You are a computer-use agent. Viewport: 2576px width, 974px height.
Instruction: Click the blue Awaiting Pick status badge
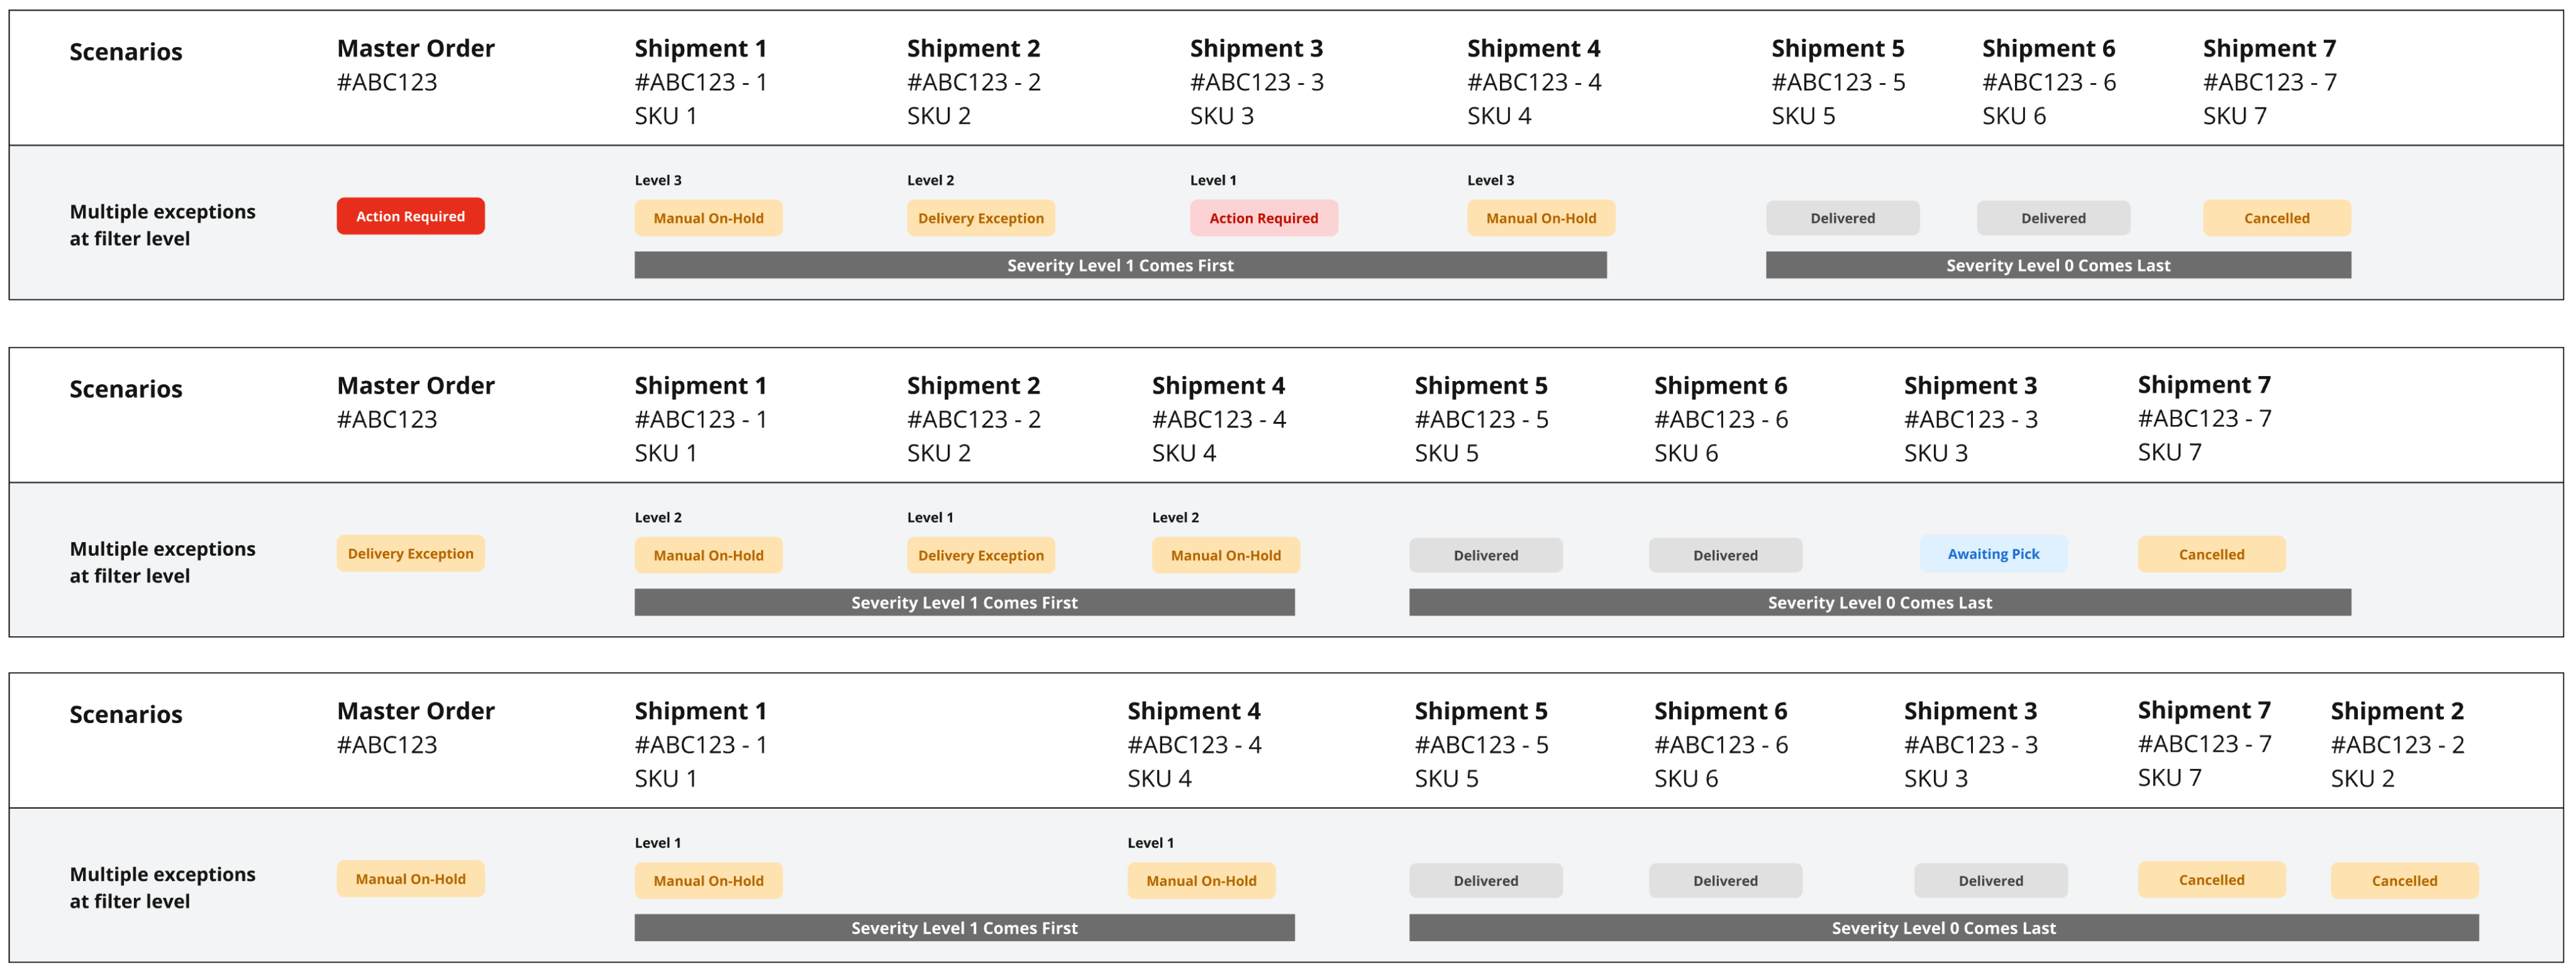1993,554
